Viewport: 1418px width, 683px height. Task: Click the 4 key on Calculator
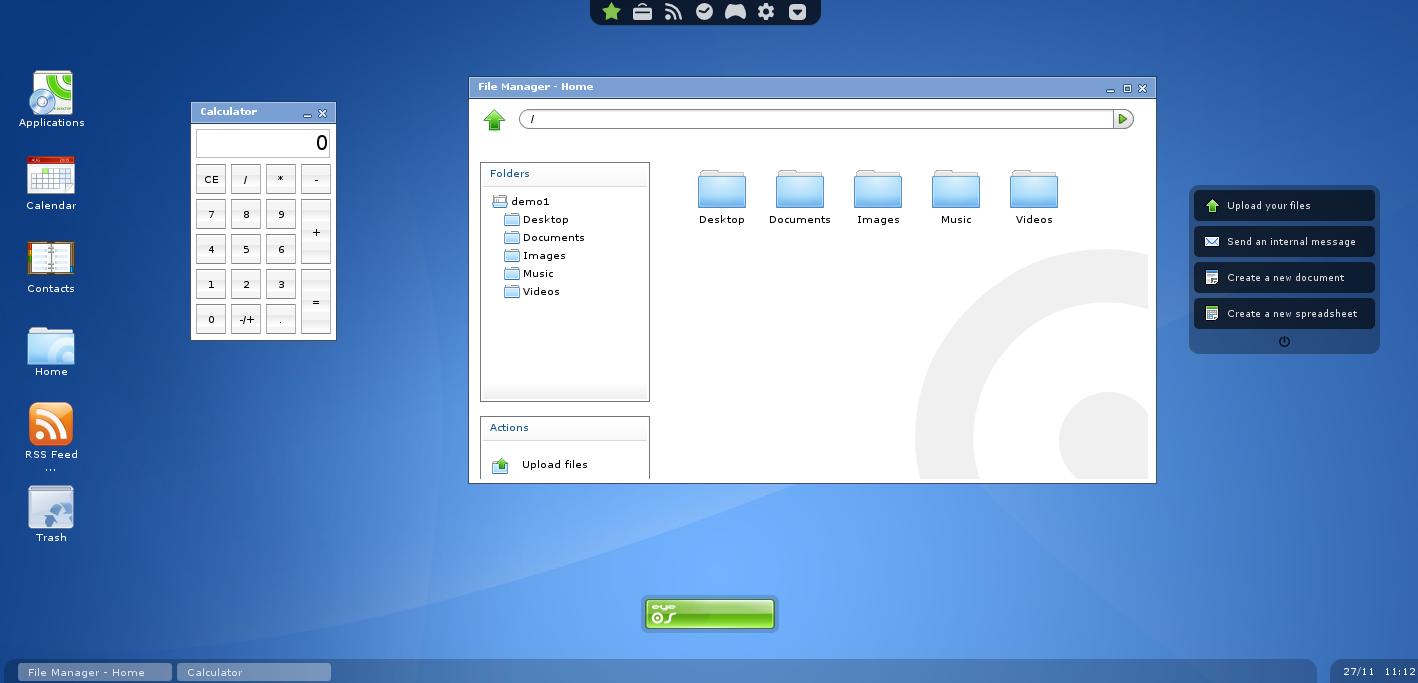(211, 250)
